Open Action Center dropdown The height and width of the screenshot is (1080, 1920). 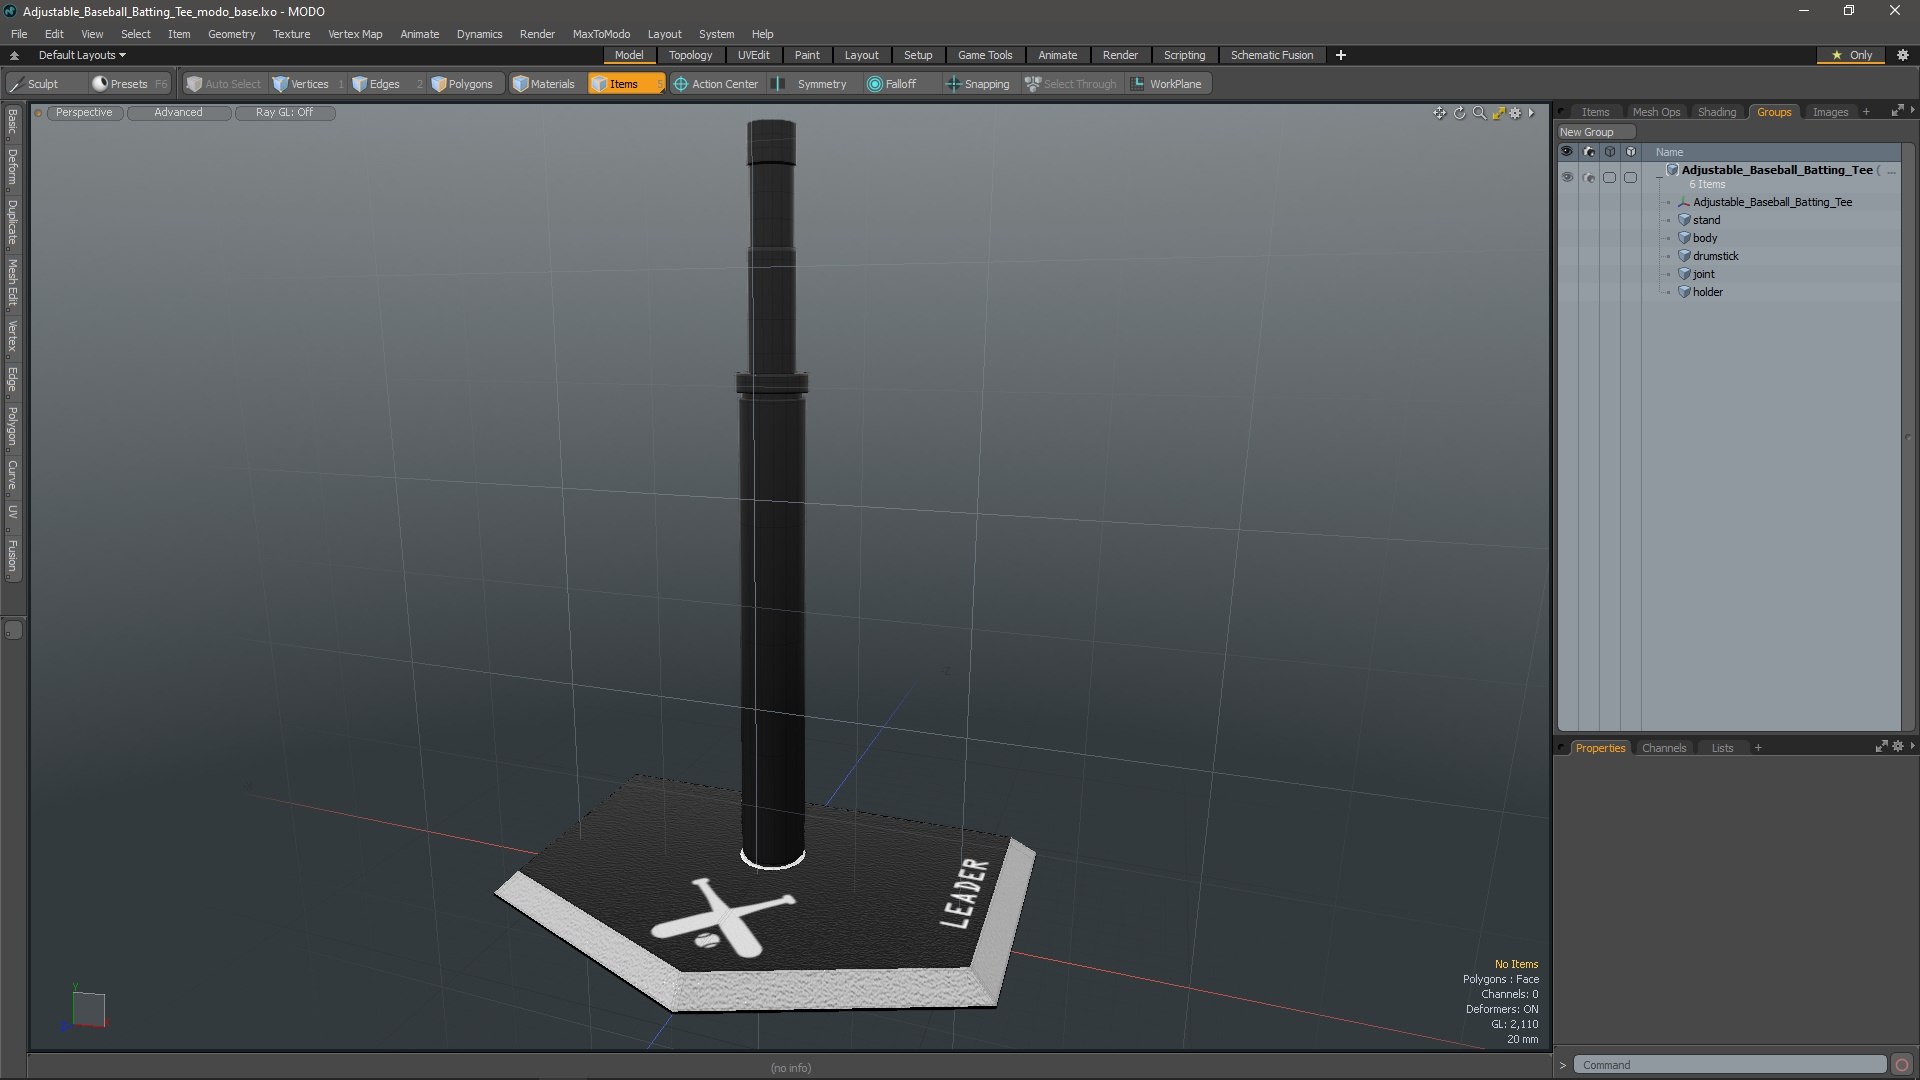(x=716, y=84)
